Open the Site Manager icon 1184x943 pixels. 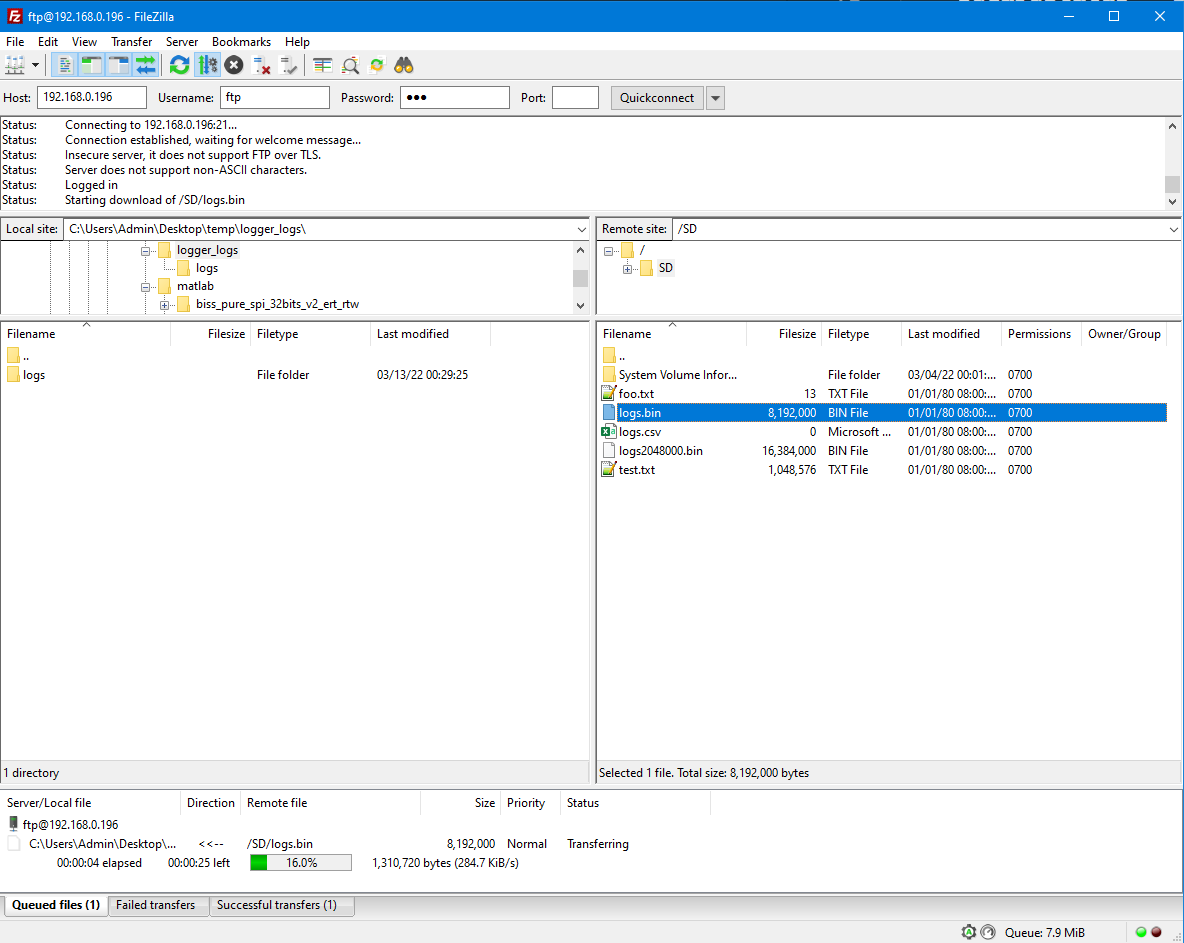(15, 66)
